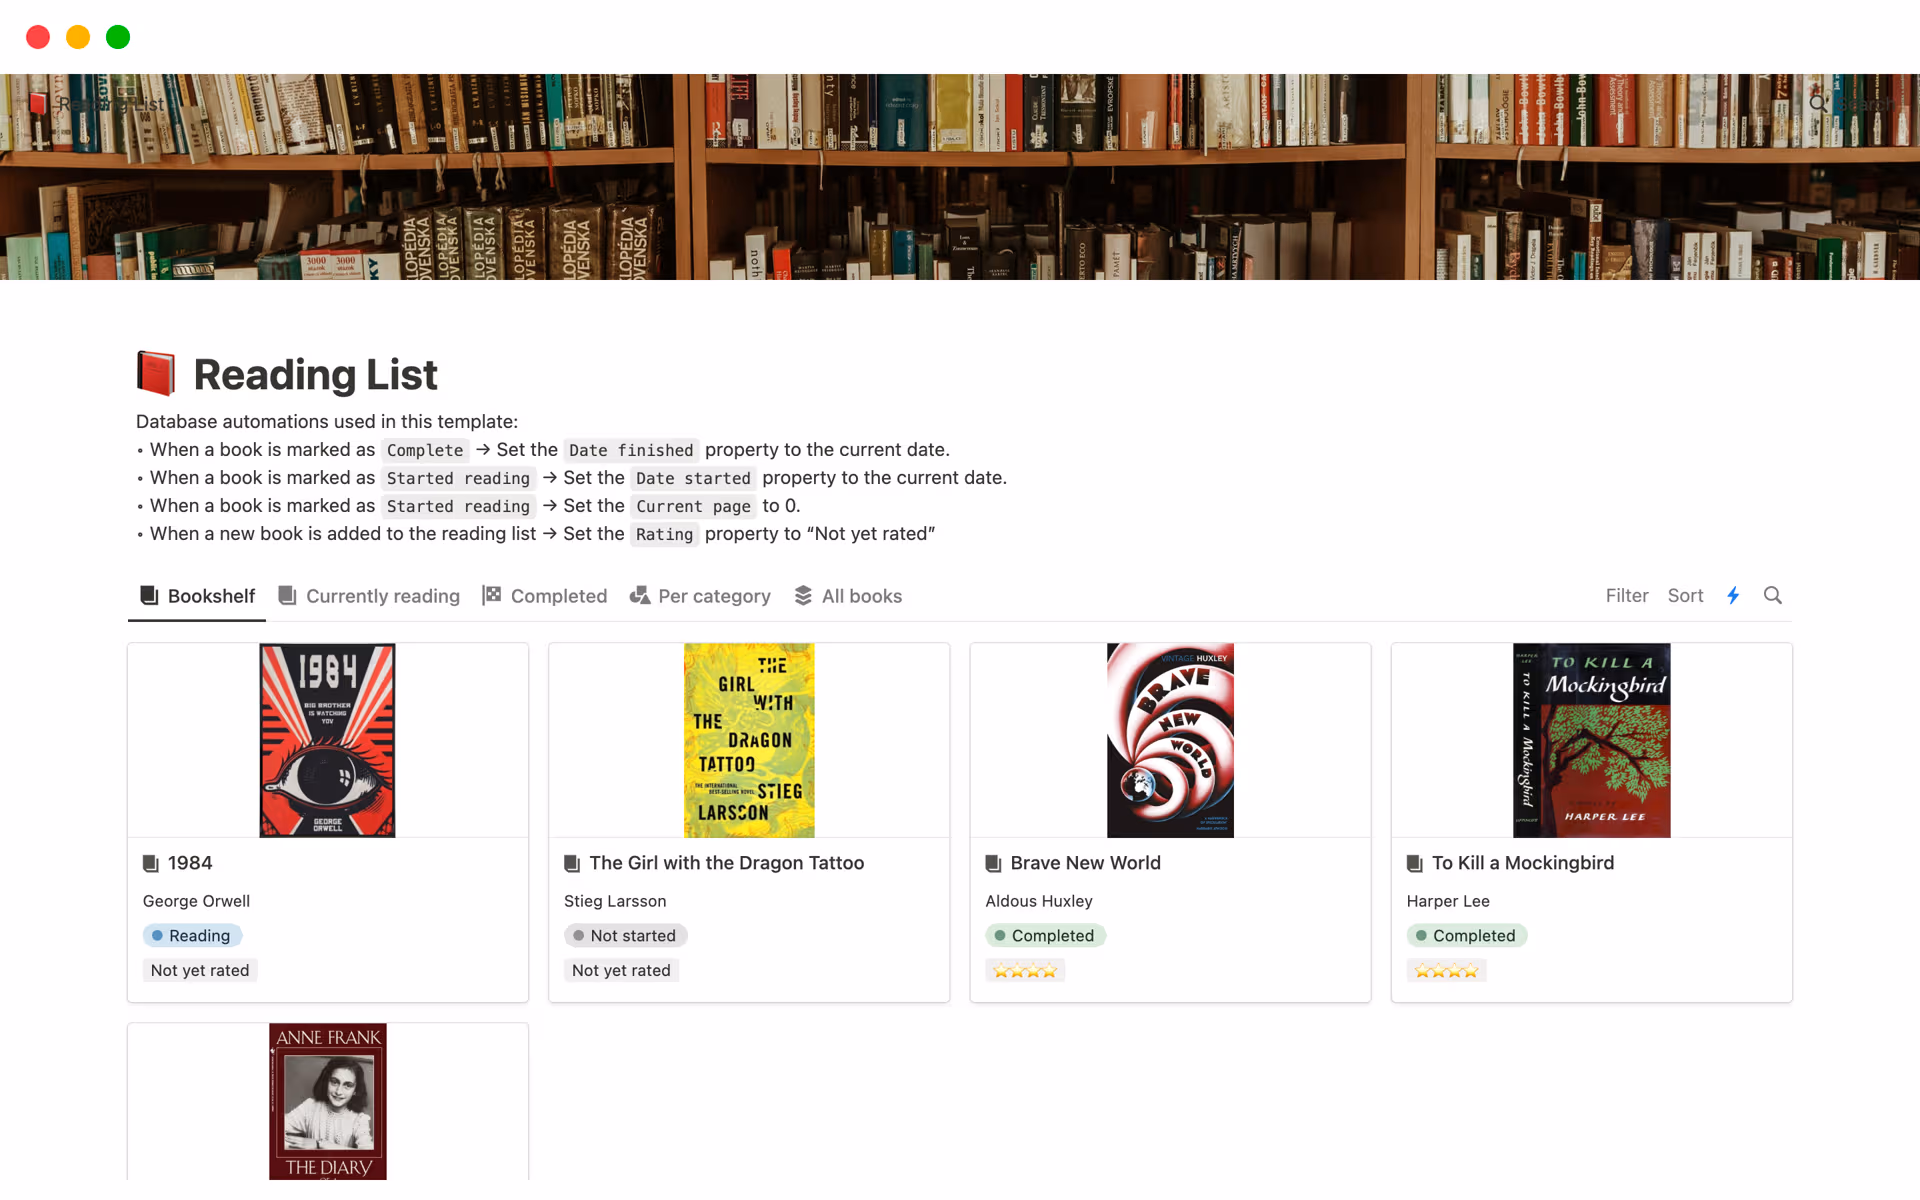Click the red book page icon

point(156,374)
